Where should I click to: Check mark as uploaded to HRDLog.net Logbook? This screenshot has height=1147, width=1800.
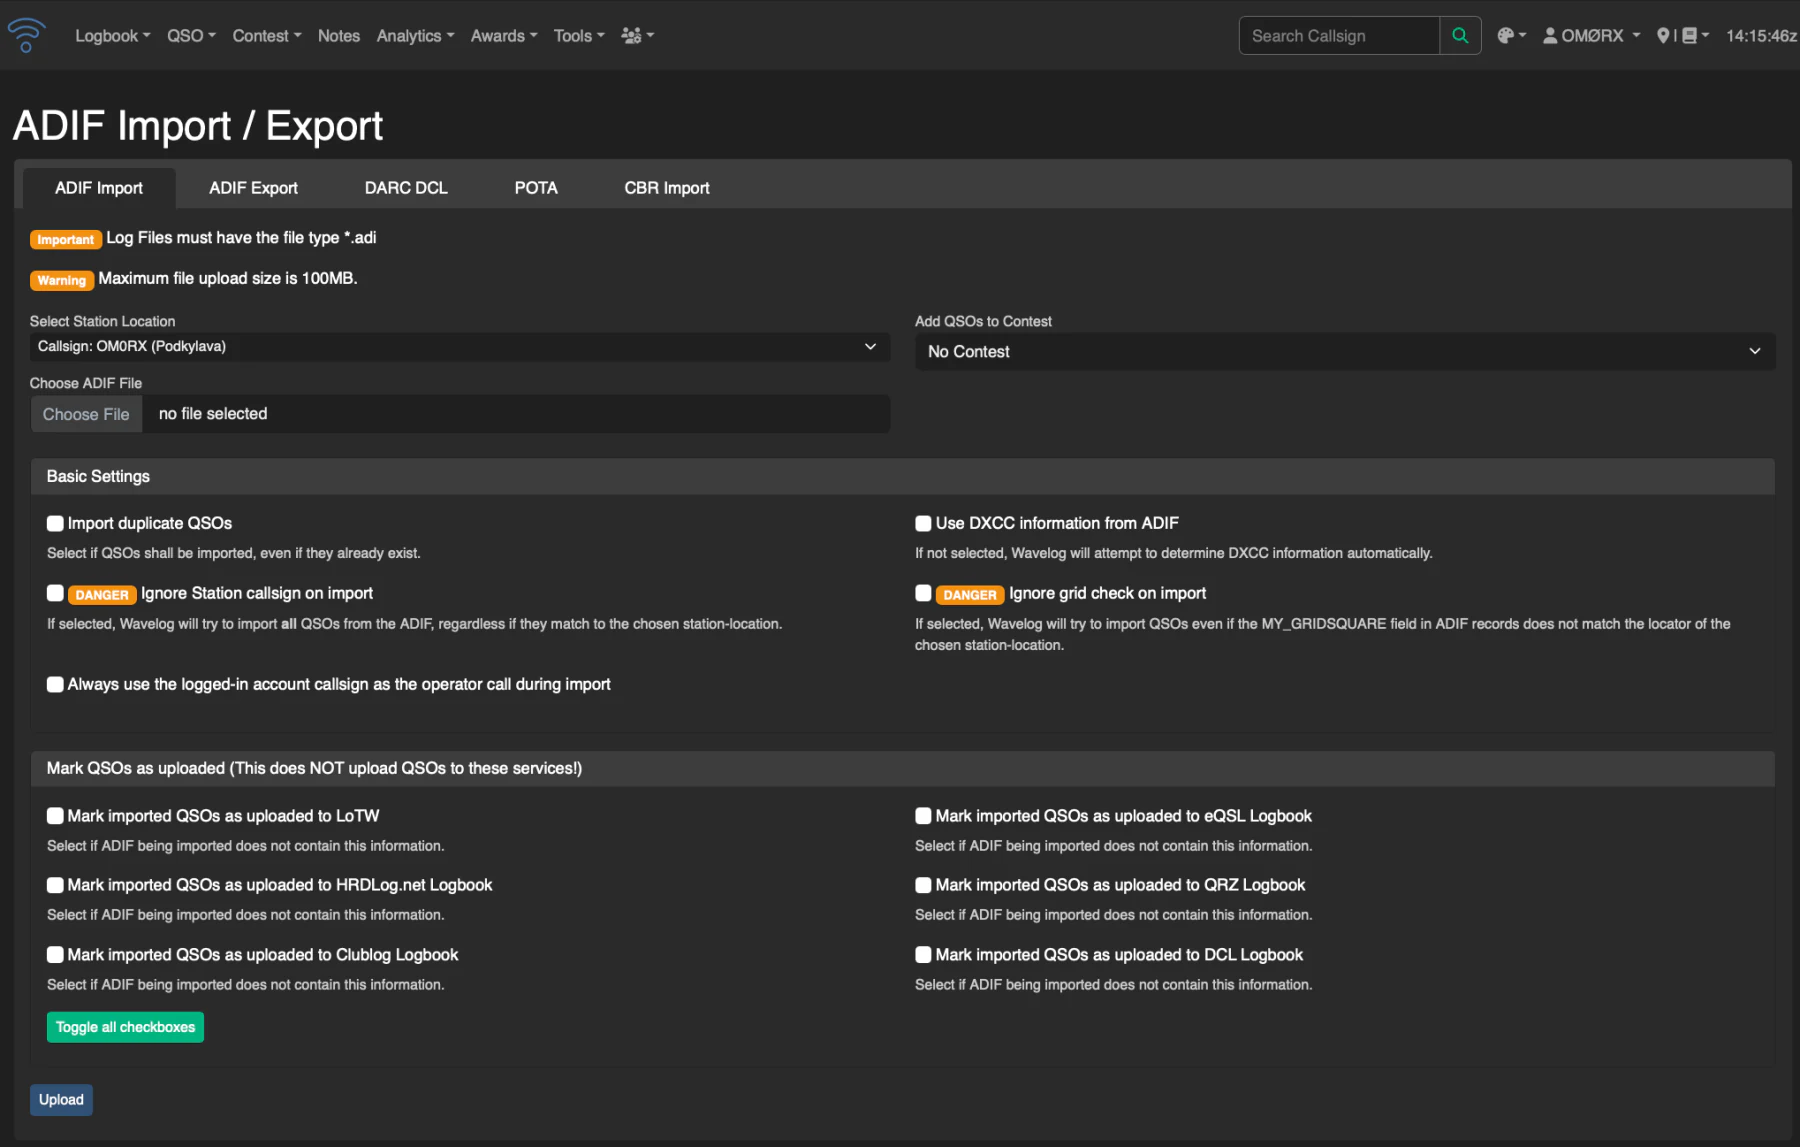pyautogui.click(x=55, y=885)
